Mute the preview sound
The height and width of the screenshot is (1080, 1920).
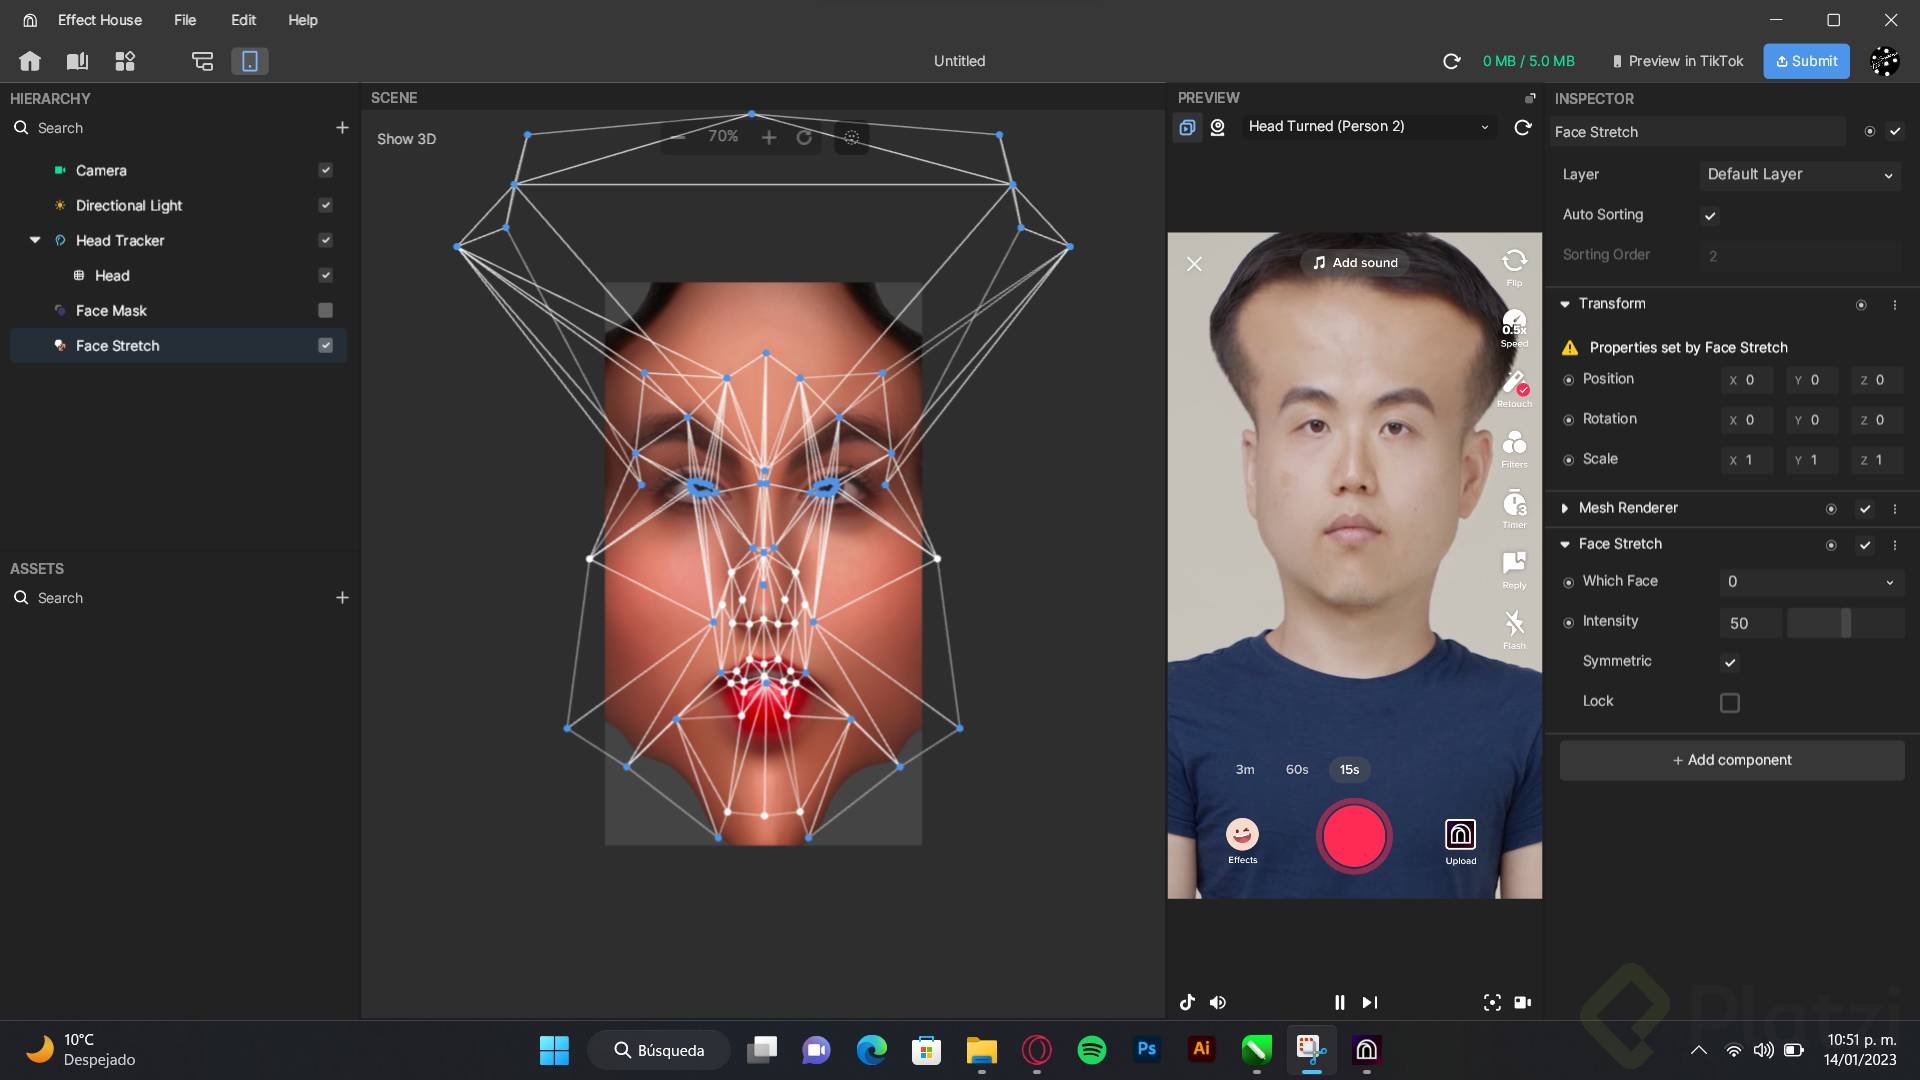coord(1218,1002)
